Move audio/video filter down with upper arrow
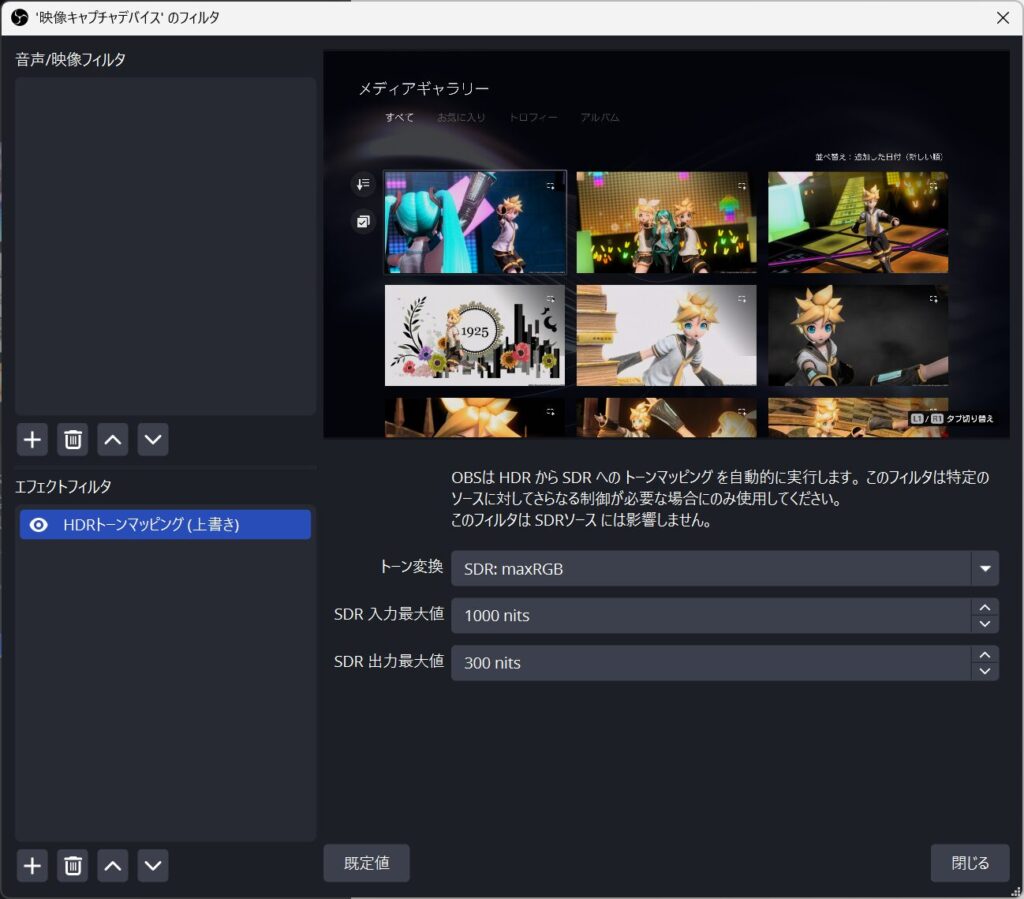 [152, 439]
